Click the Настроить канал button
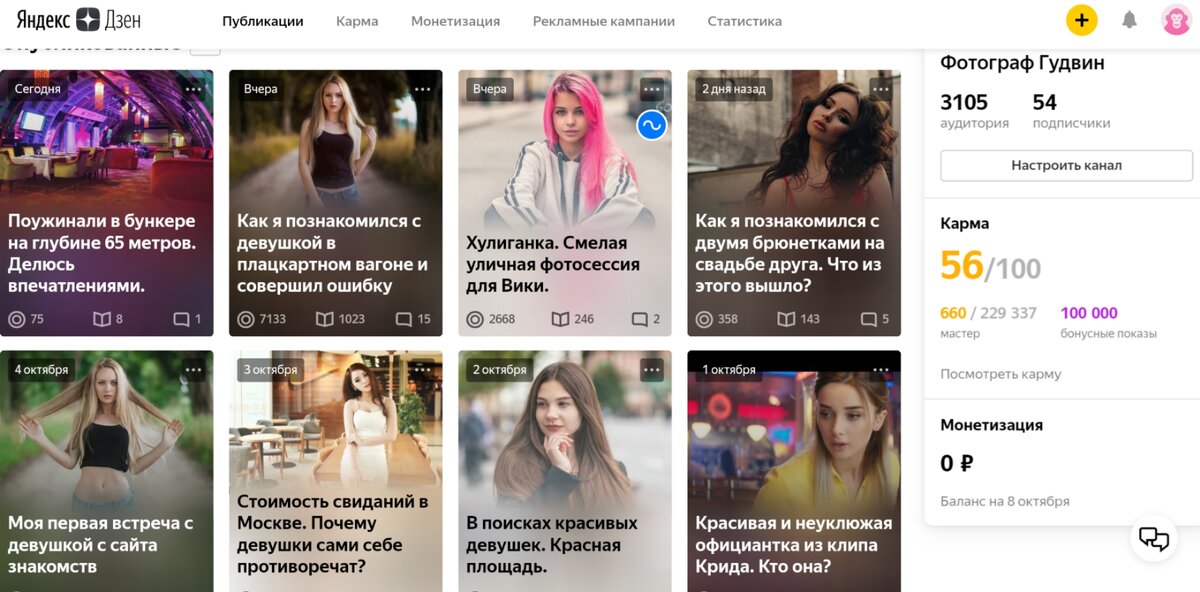 1067,166
